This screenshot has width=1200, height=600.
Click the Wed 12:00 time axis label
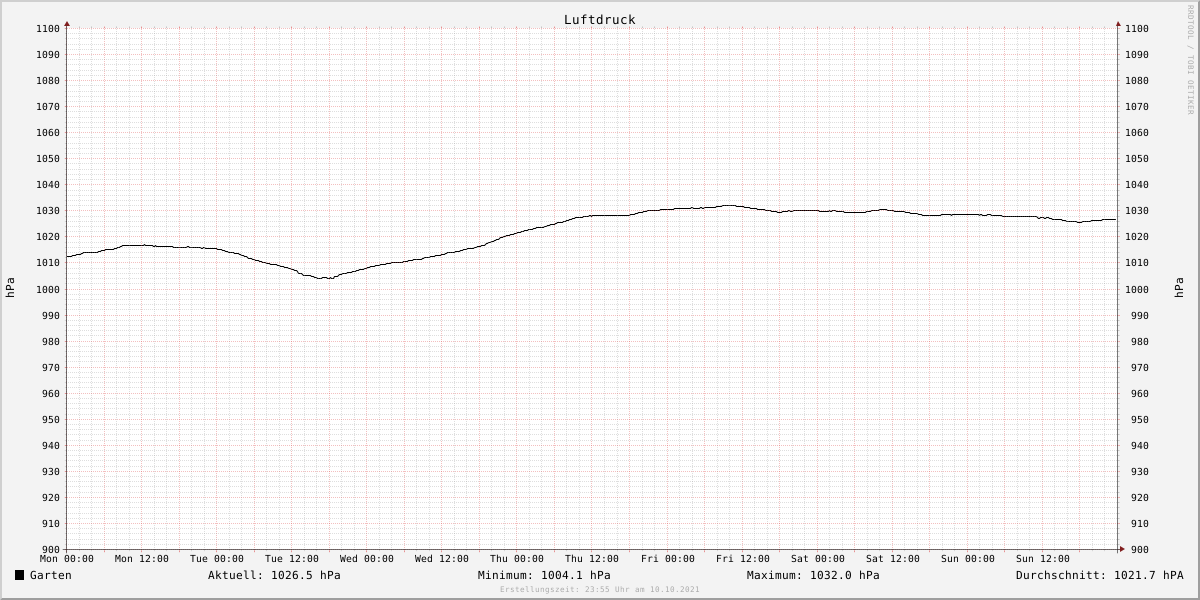(x=442, y=559)
